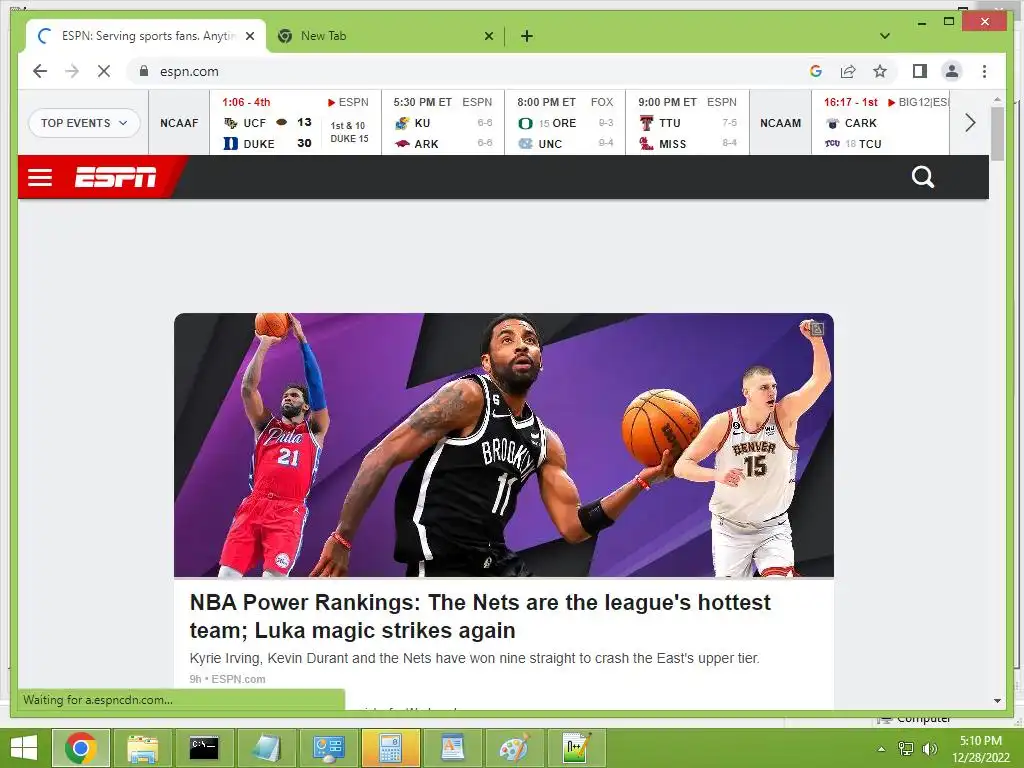Open Chrome from the taskbar
Screen dimensions: 1024x768
pos(81,748)
